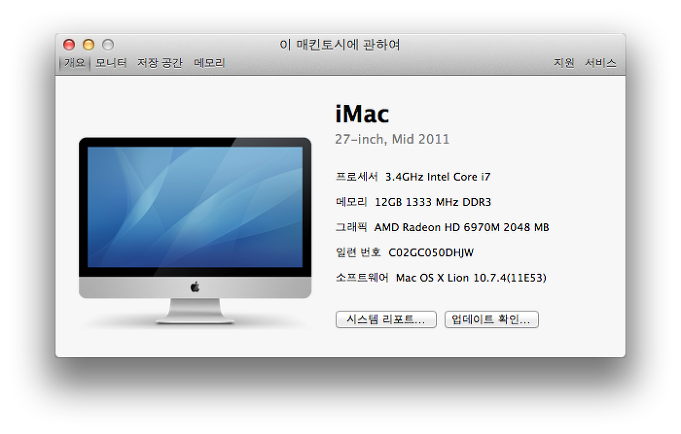The height and width of the screenshot is (434, 681).
Task: Click the 시스템 리포트... button
Action: 386,319
